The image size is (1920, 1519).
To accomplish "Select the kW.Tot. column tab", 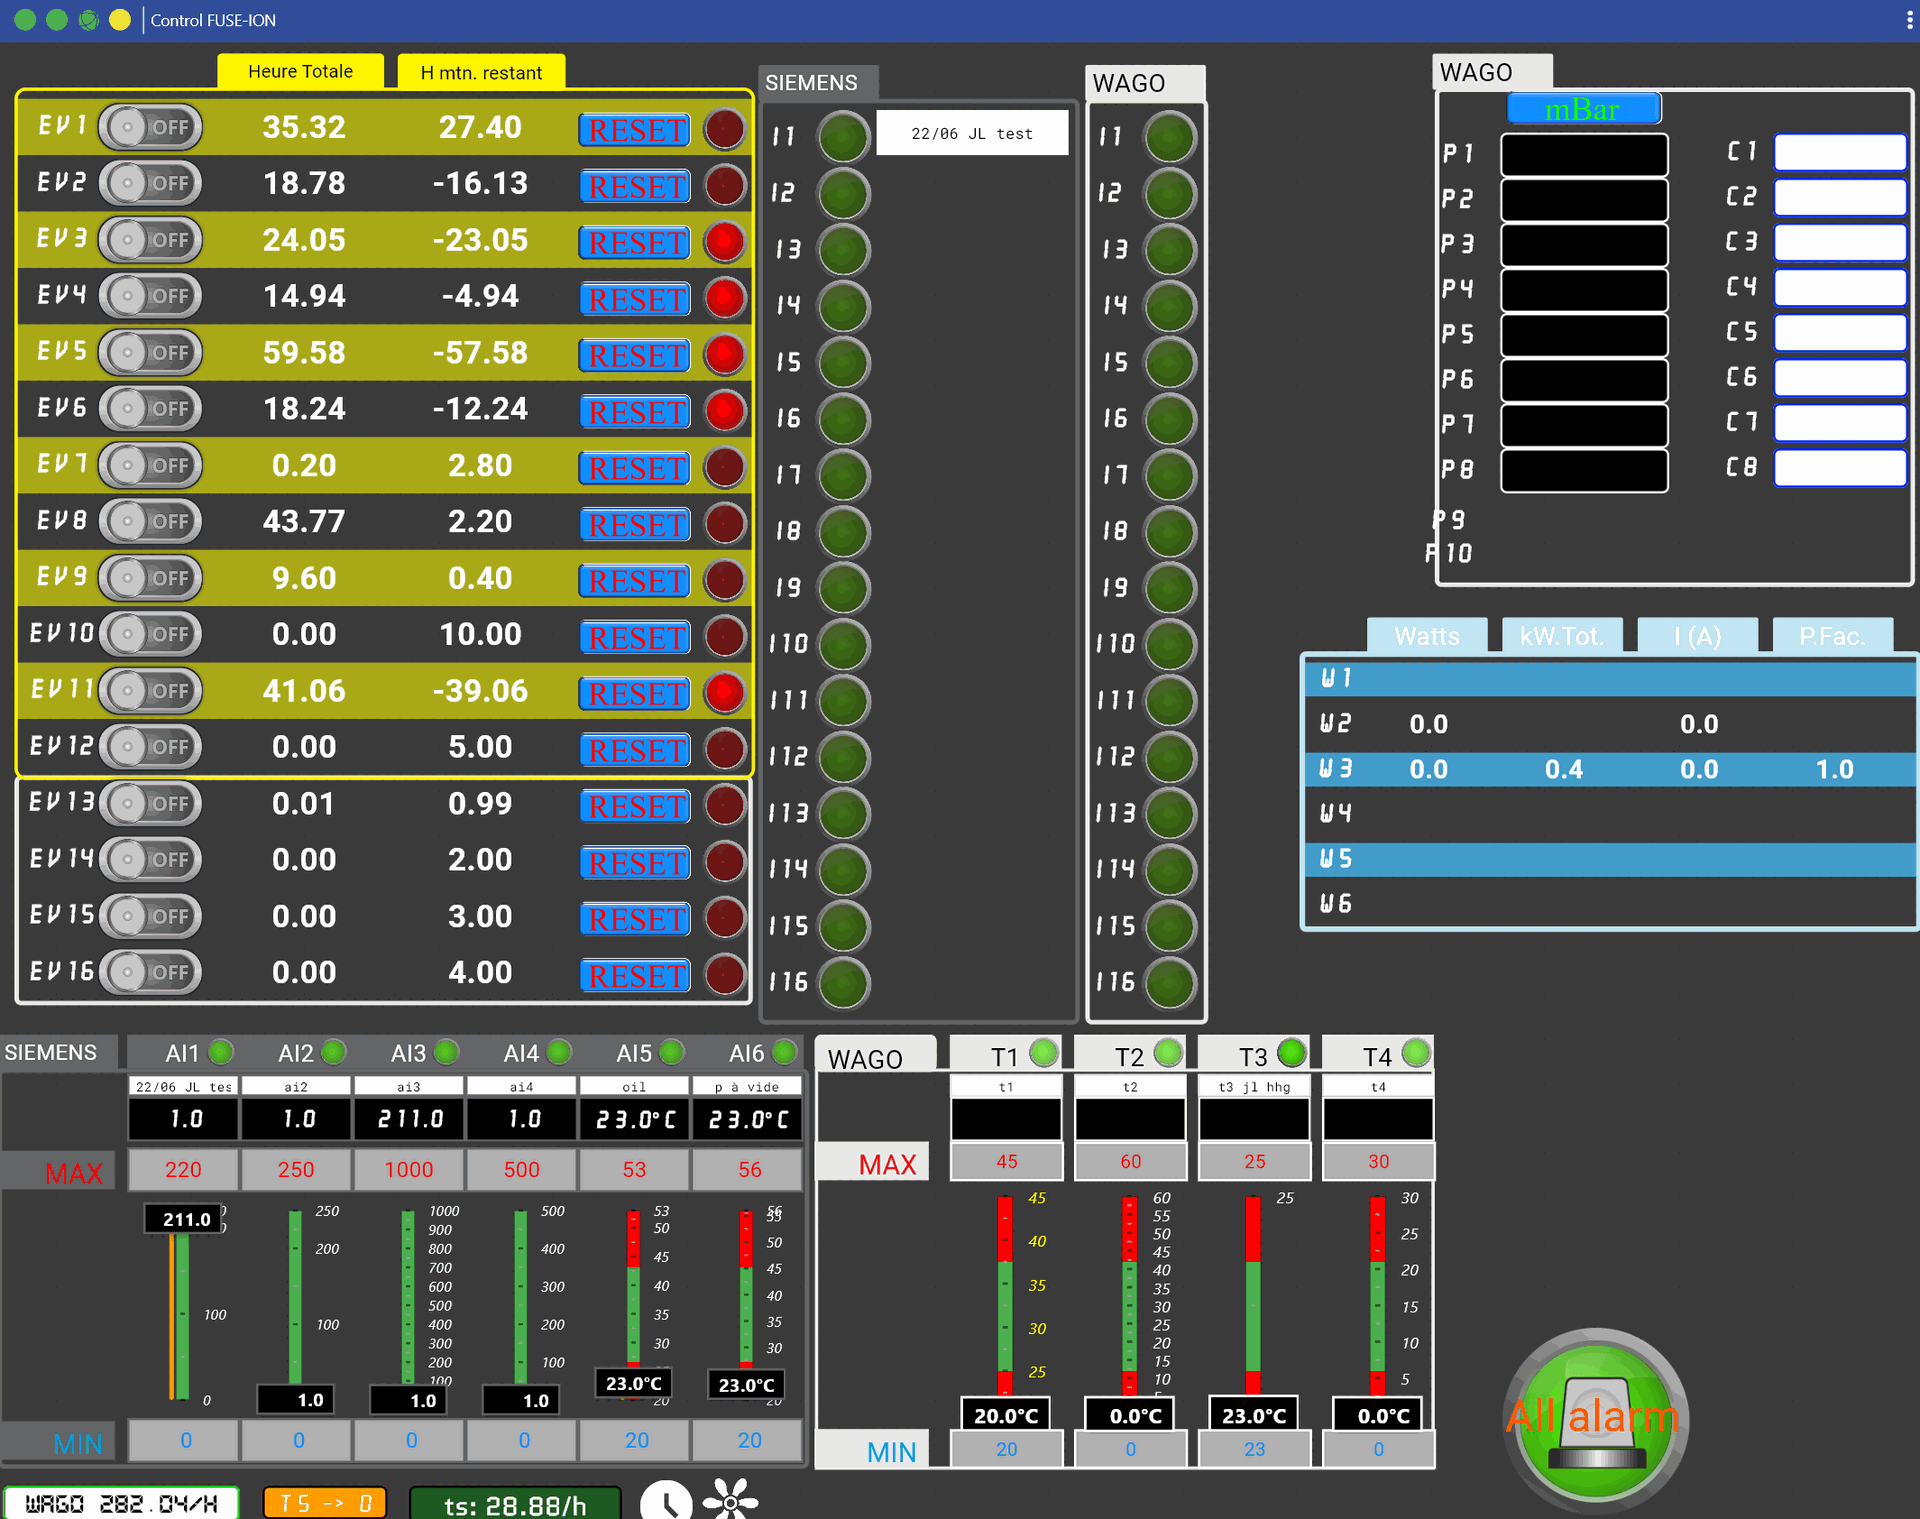I will (x=1561, y=636).
